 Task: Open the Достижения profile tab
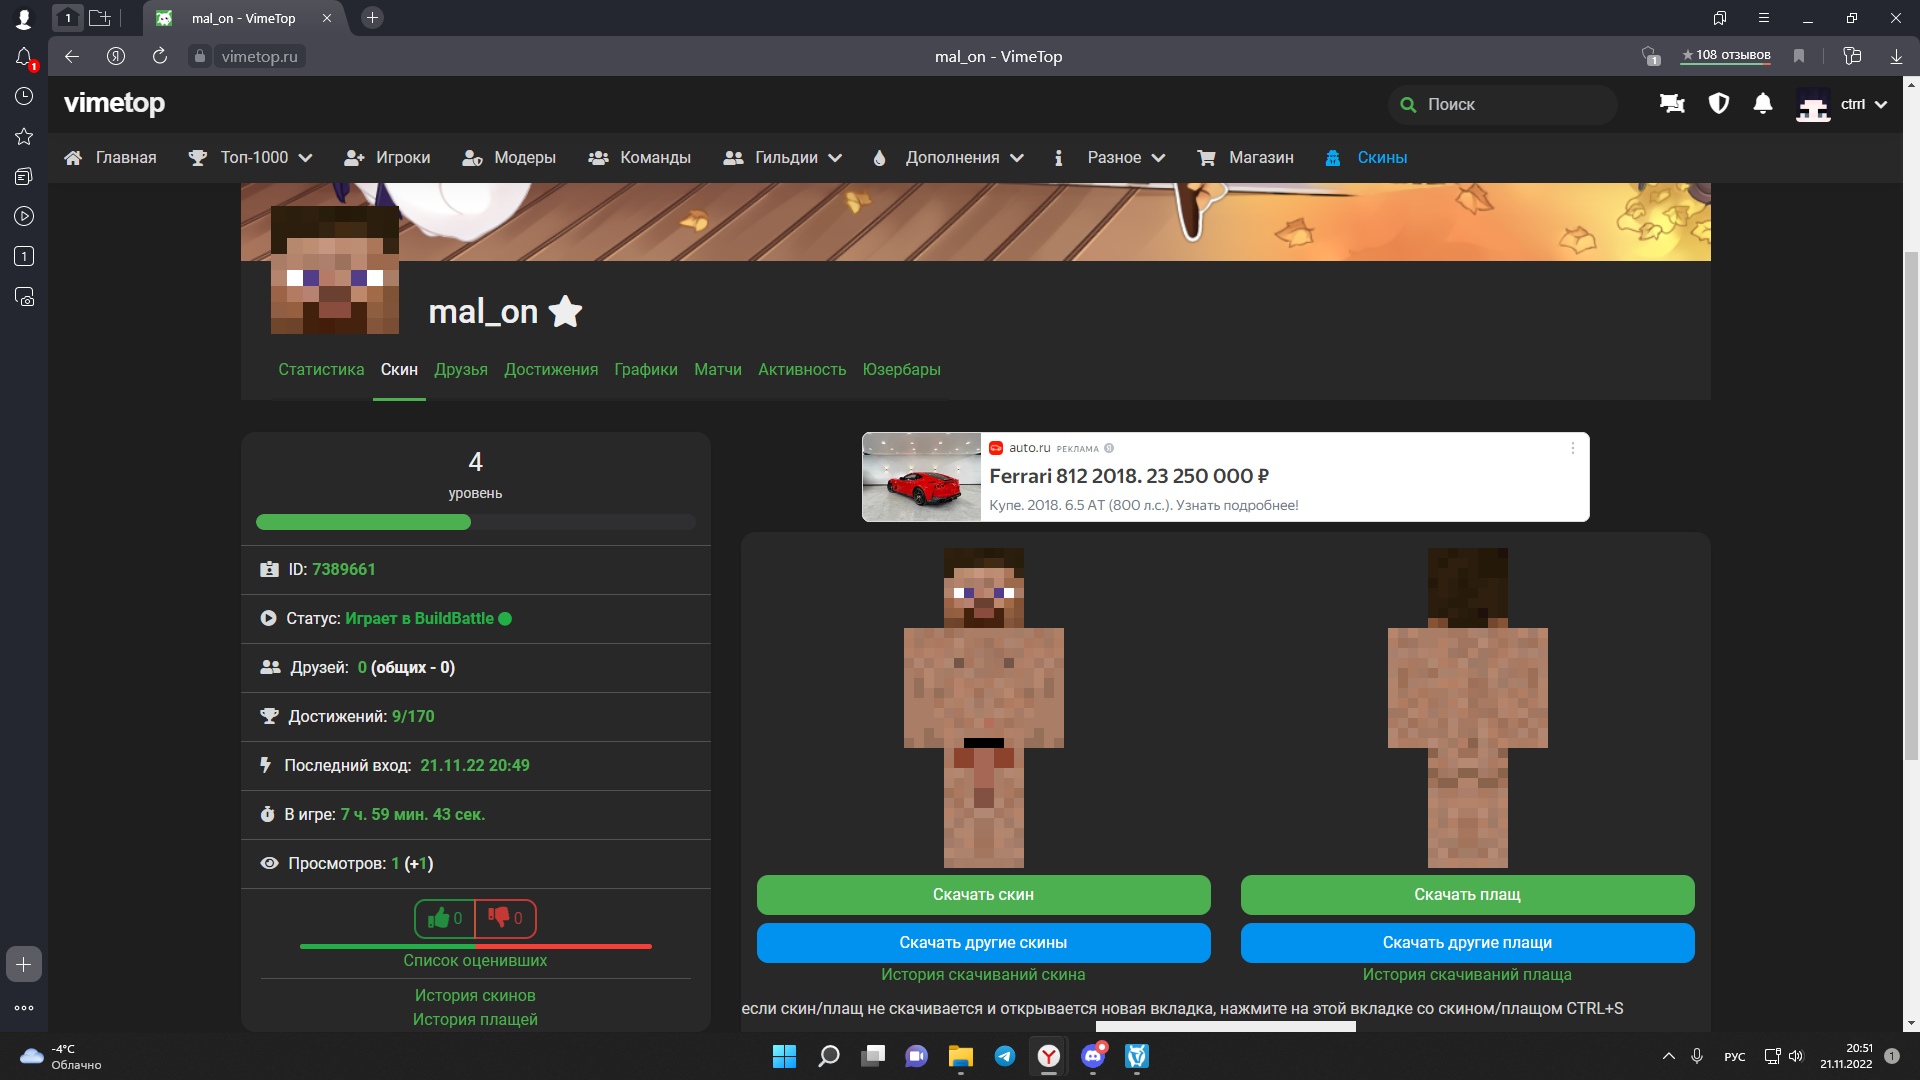[x=550, y=370]
